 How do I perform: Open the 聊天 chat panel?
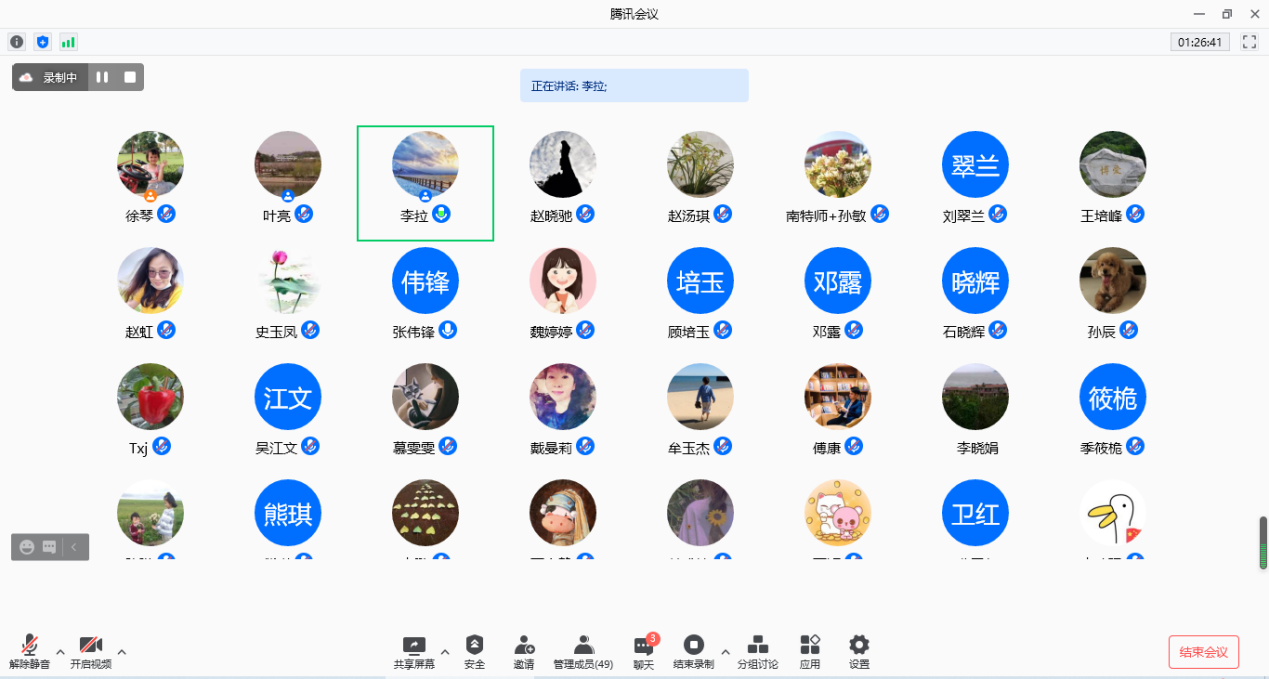643,651
